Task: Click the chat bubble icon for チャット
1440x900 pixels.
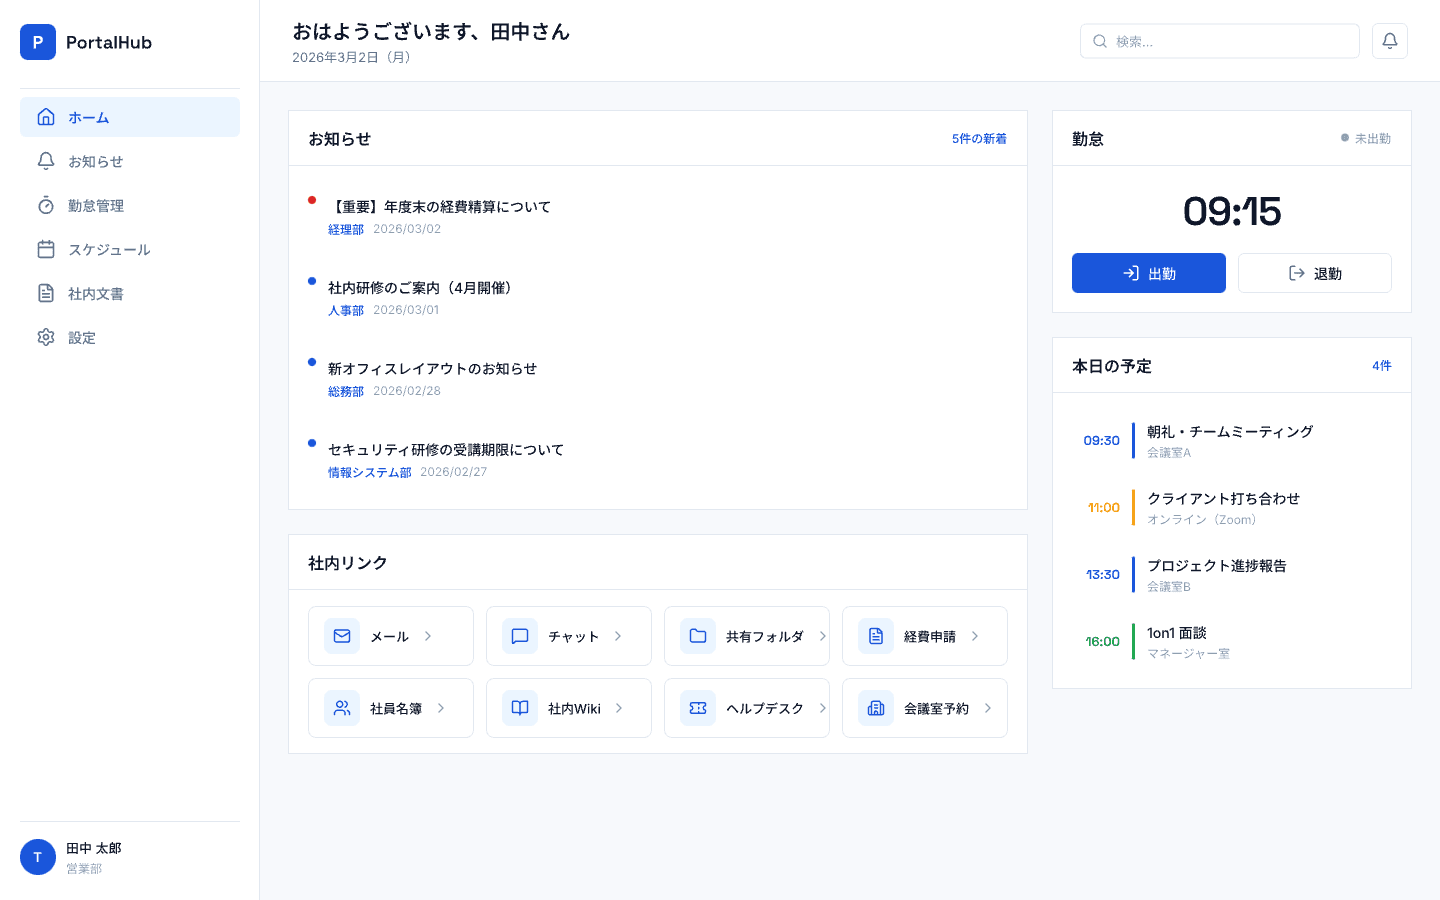Action: (520, 636)
